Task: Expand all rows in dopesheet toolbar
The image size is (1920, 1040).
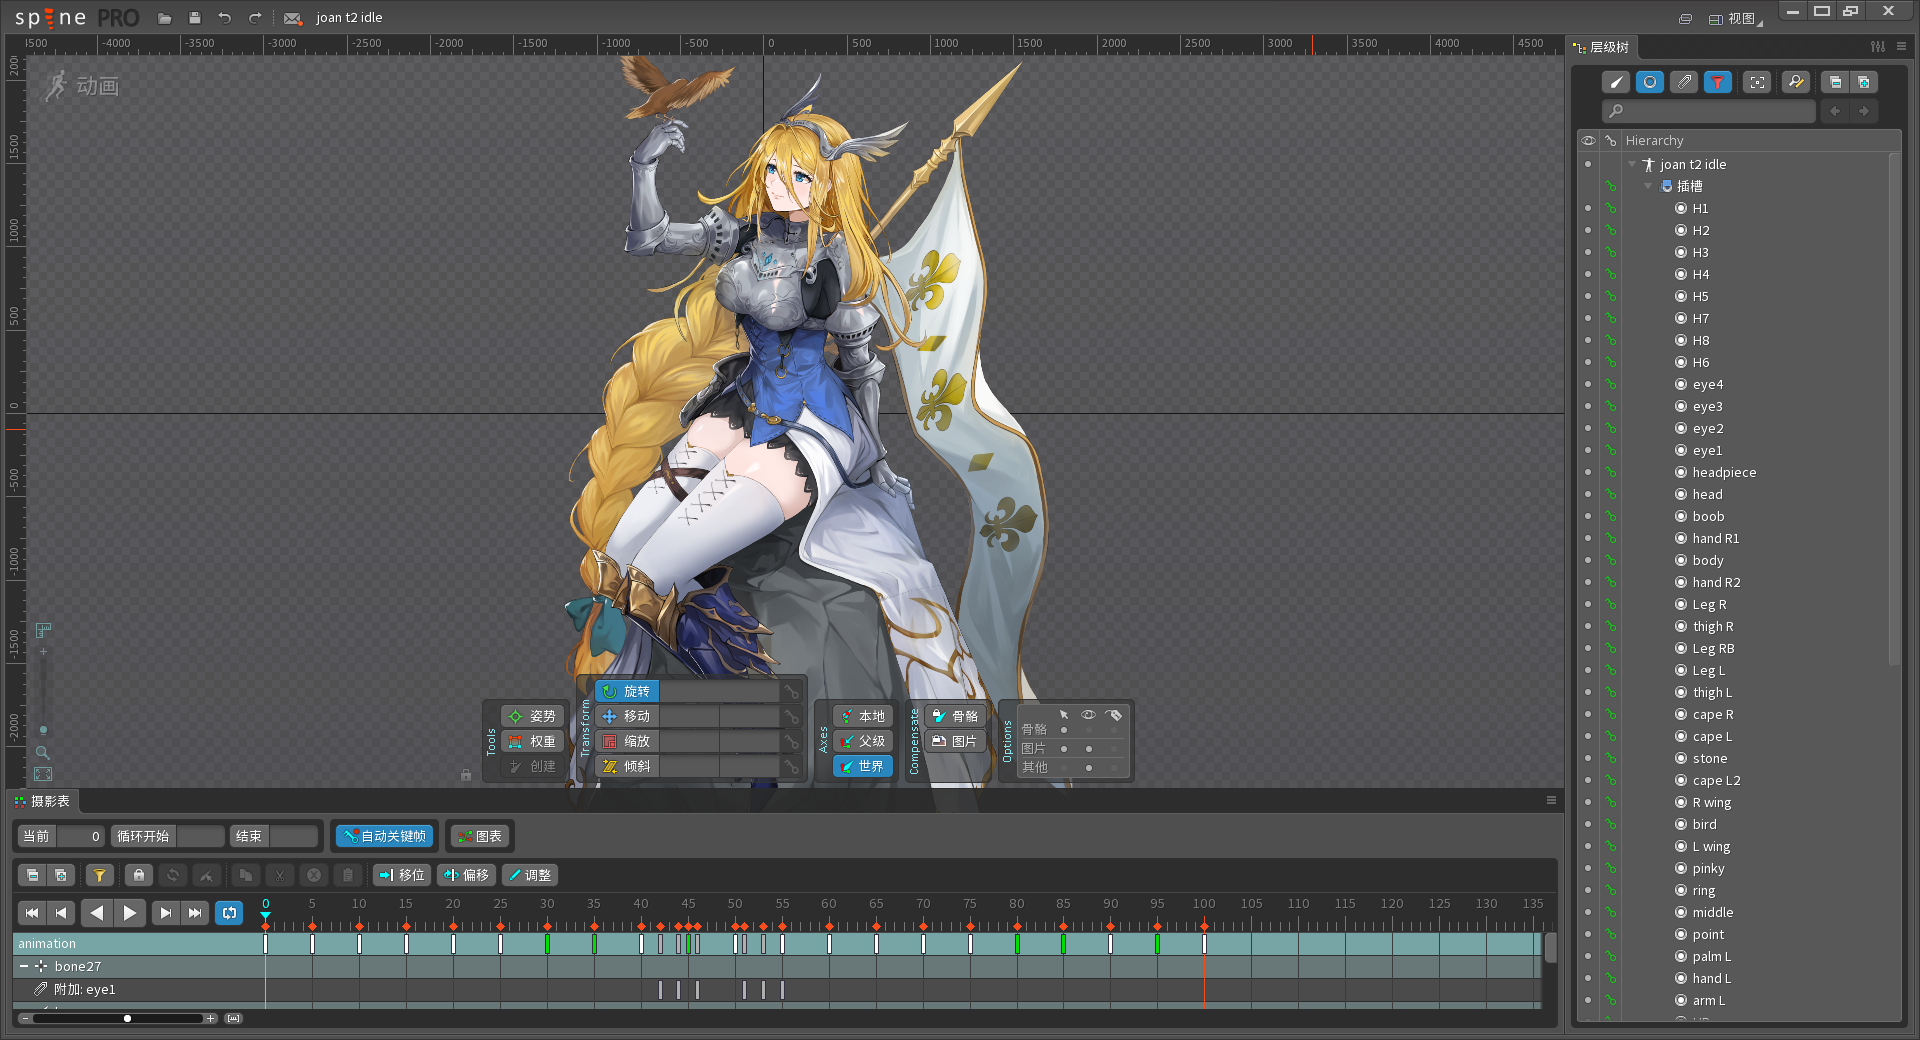Action: (61, 875)
